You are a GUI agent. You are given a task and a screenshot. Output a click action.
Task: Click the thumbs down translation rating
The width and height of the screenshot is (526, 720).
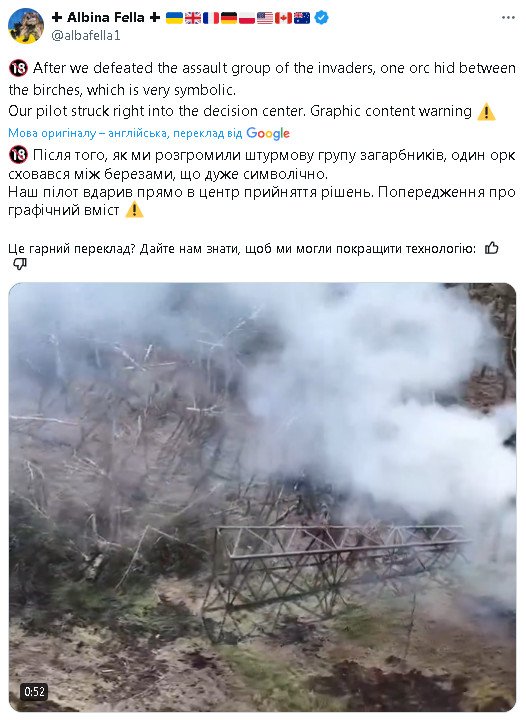(19, 264)
